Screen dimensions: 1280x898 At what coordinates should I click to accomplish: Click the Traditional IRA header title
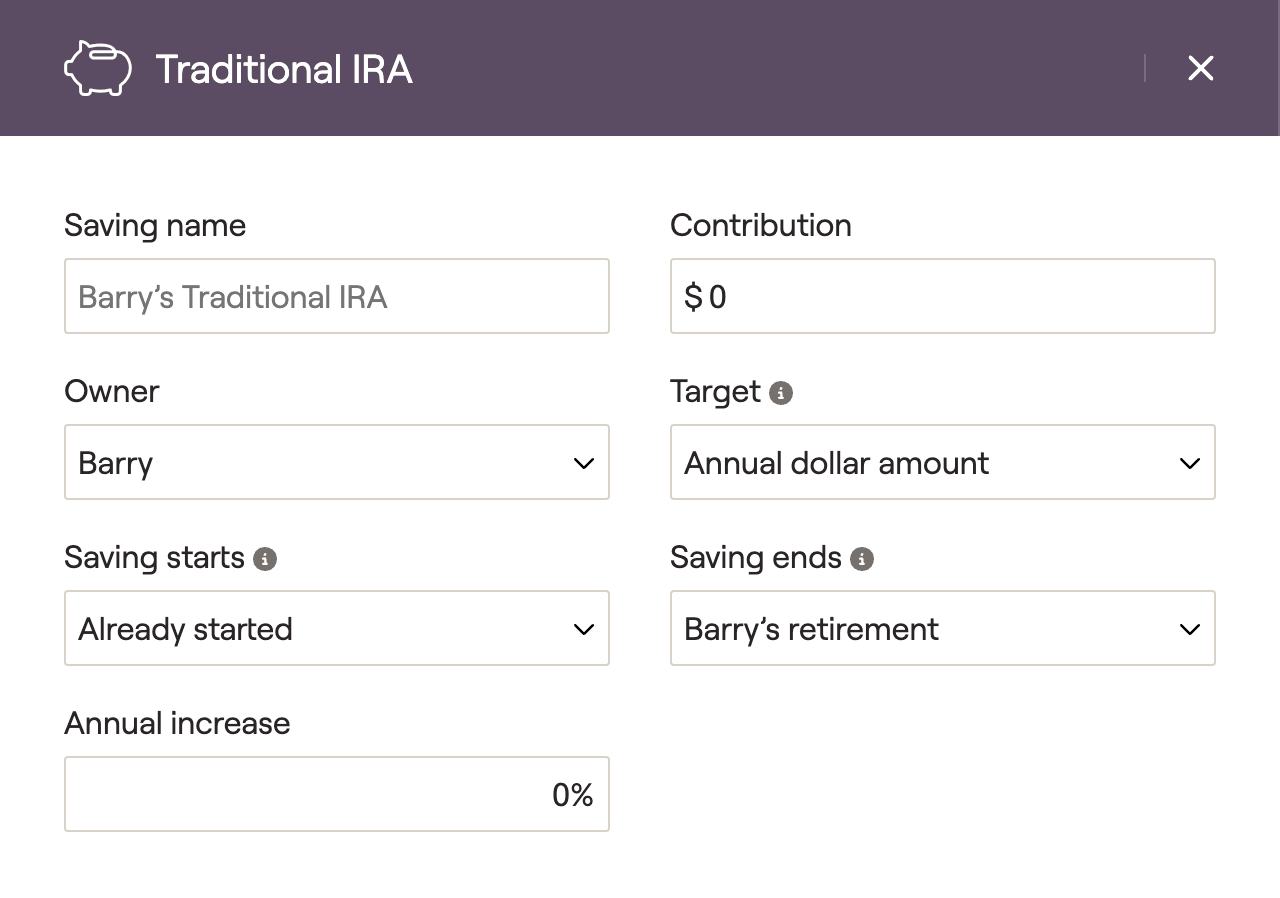click(284, 69)
